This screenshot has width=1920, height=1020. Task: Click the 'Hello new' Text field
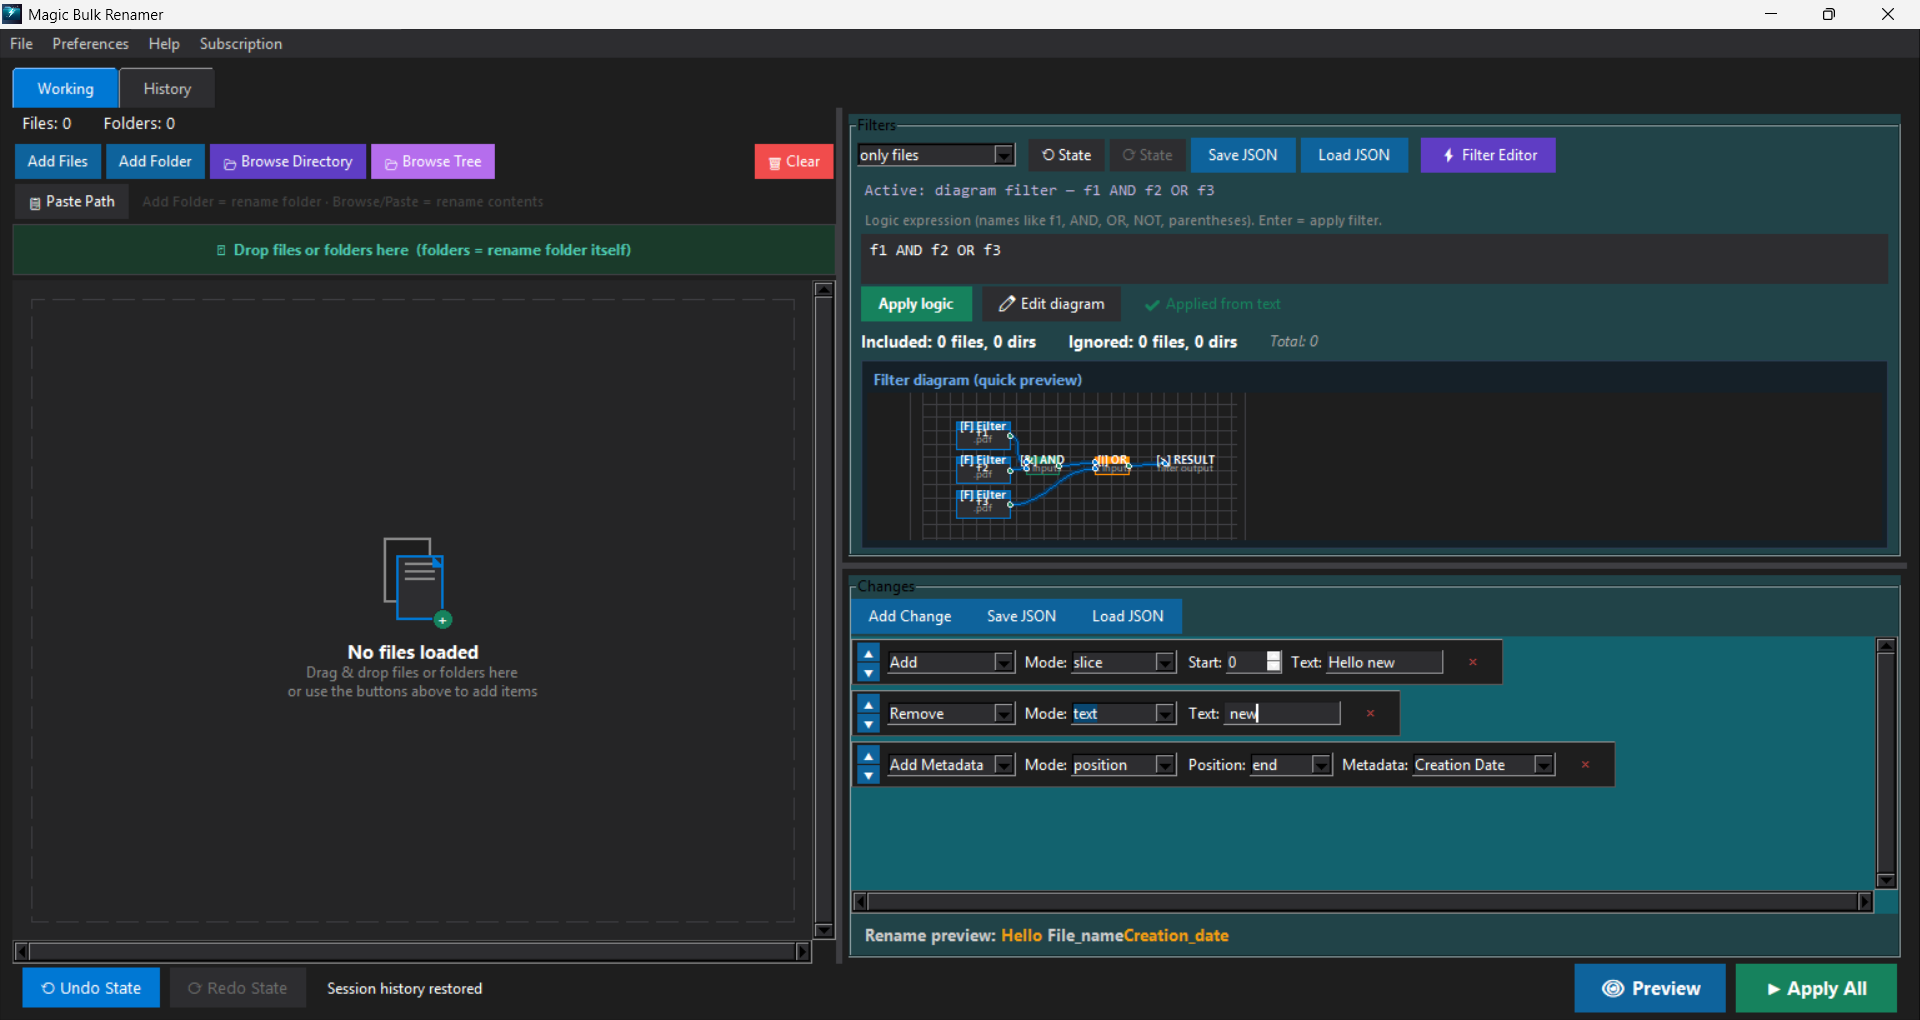pos(1384,662)
